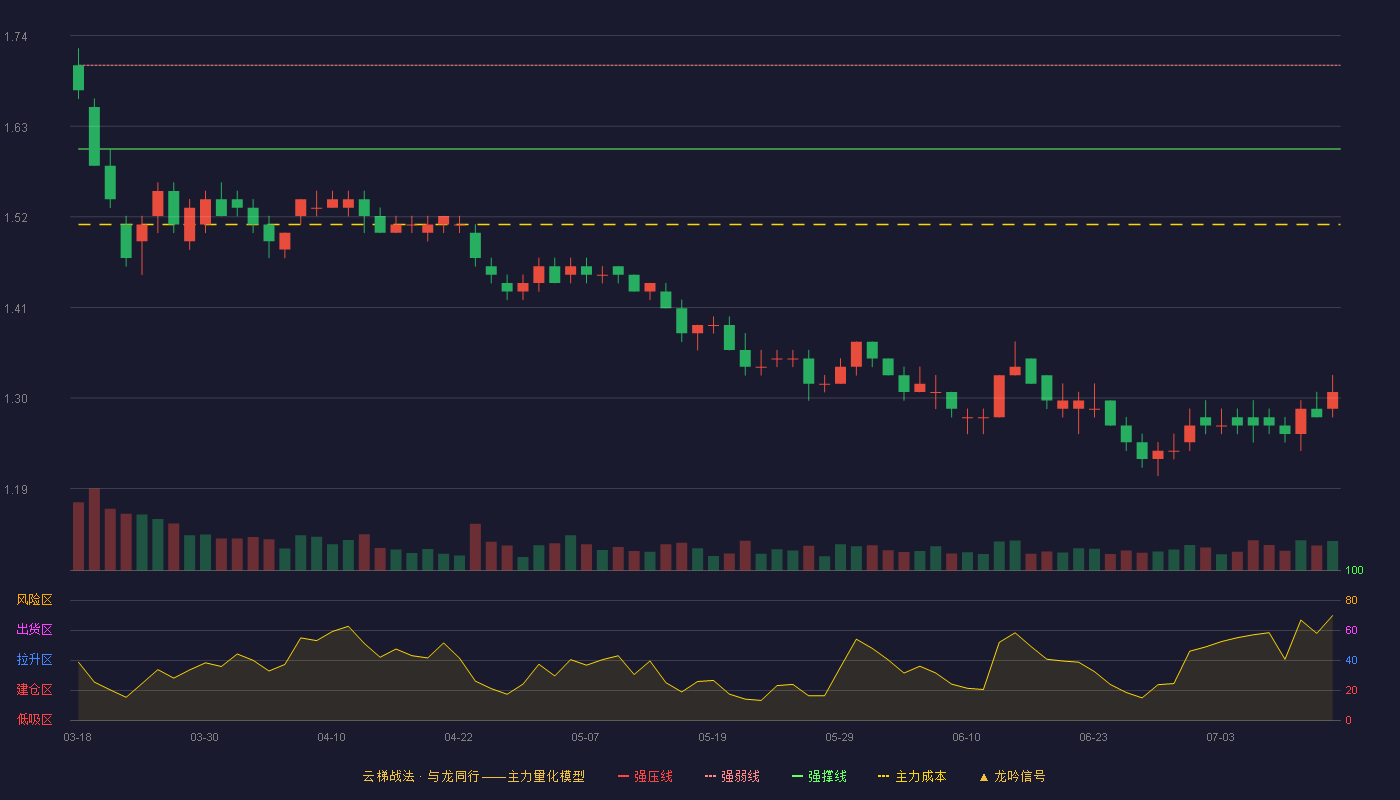Click the 04-22 date label

pos(458,737)
